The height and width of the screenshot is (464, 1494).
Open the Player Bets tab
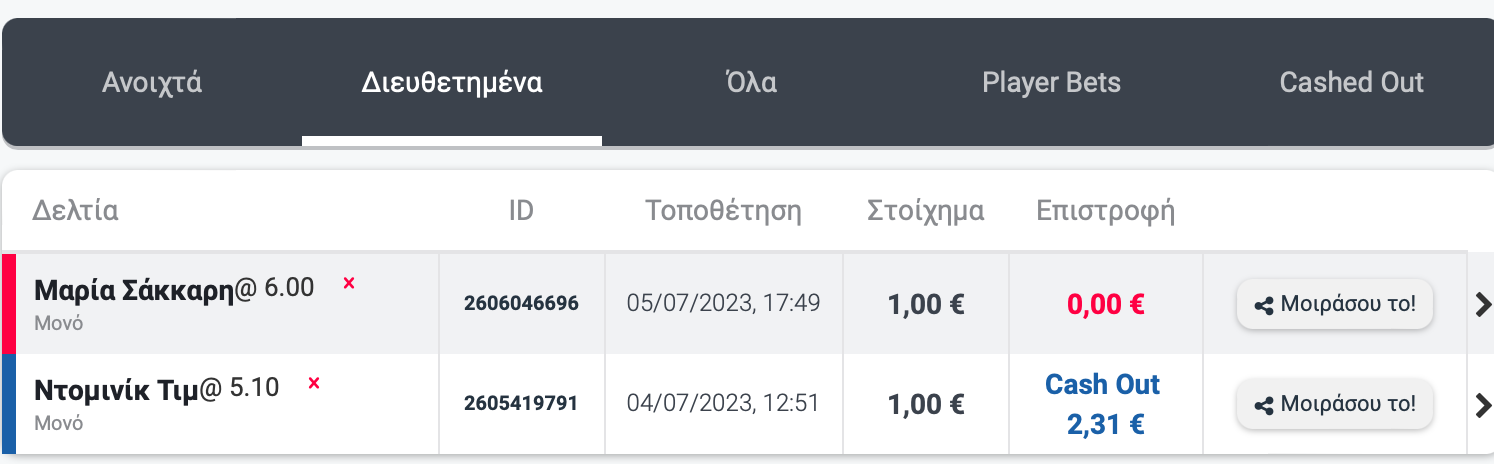pyautogui.click(x=1051, y=82)
